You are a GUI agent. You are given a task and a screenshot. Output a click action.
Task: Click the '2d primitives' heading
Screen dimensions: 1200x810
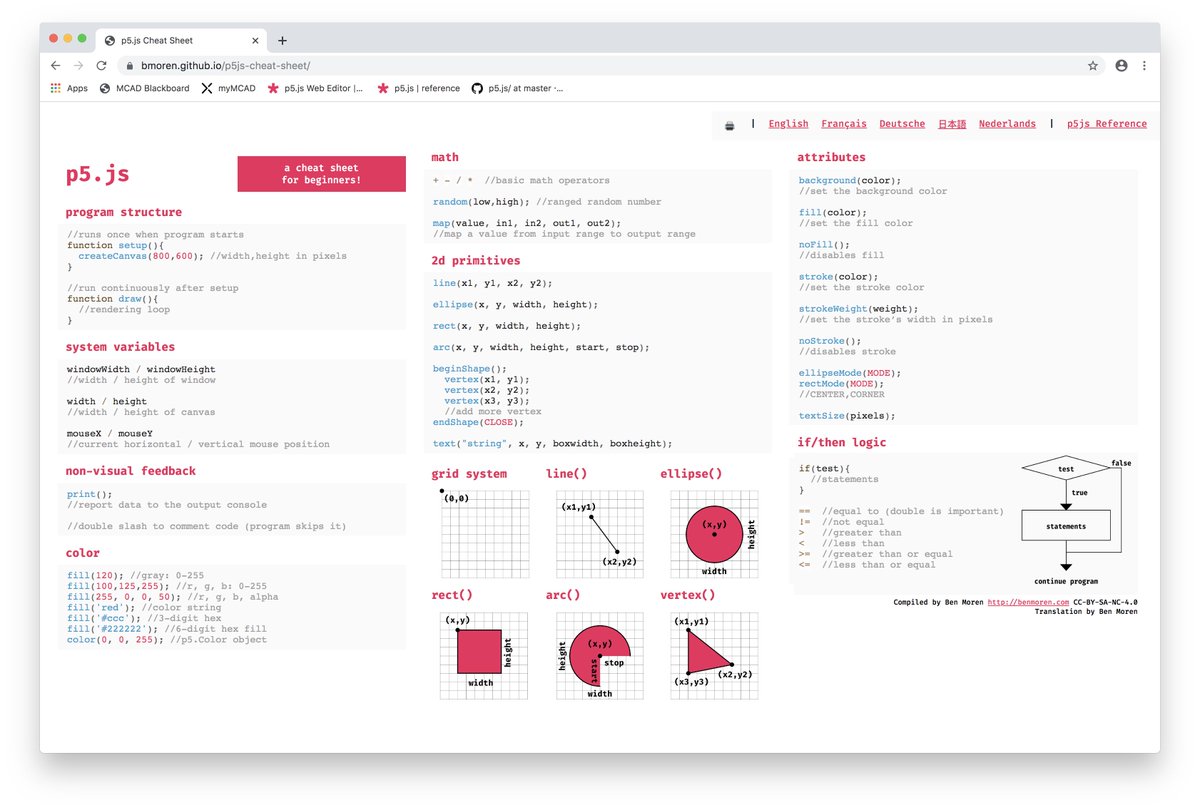pyautogui.click(x=476, y=261)
